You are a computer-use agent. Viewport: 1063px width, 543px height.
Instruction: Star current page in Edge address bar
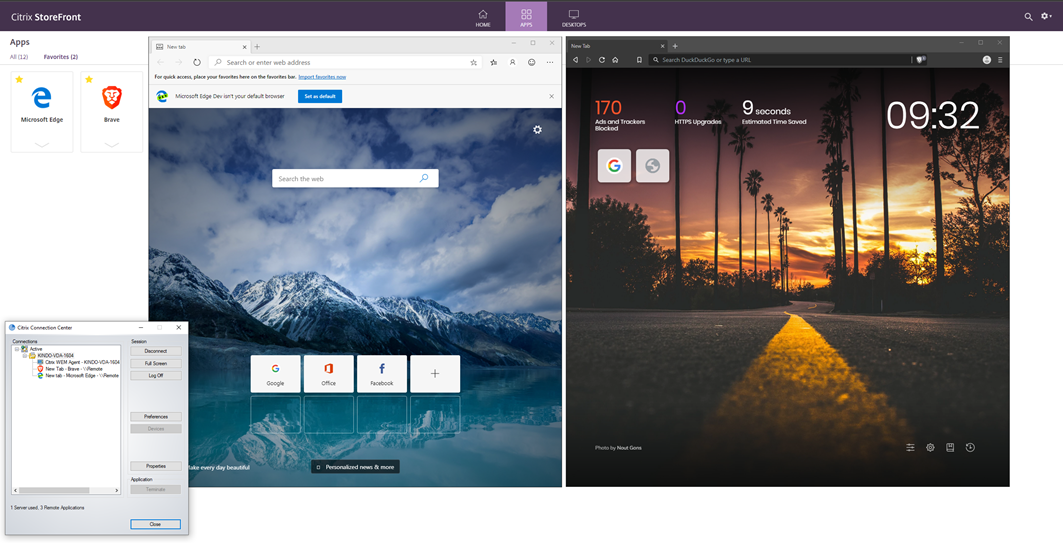[x=473, y=62]
